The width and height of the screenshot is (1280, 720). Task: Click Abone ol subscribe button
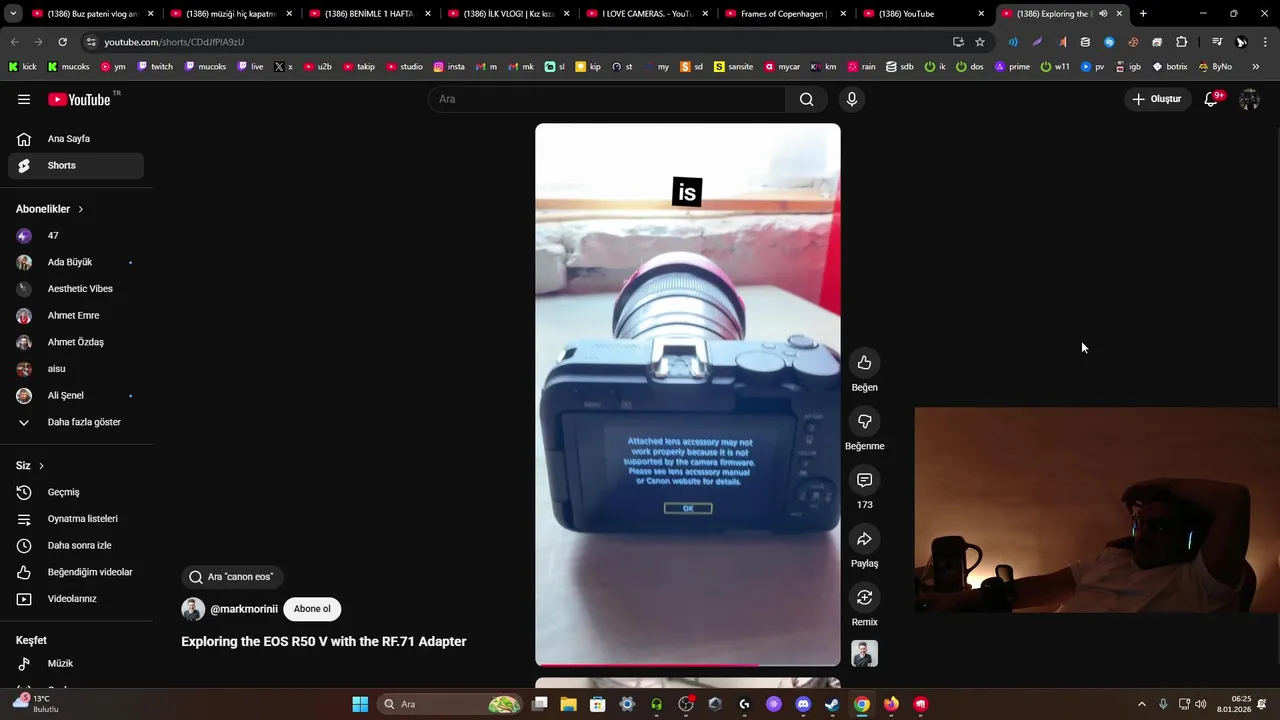[312, 609]
